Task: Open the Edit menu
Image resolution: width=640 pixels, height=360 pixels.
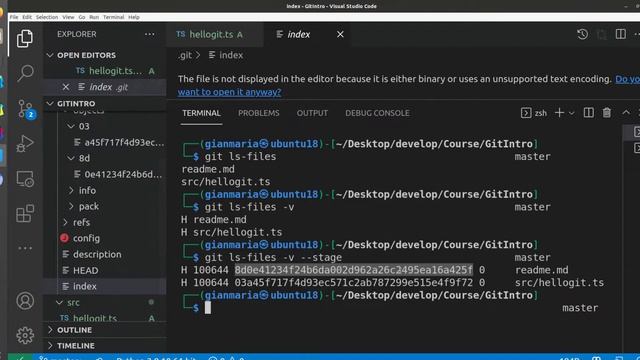Action: pyautogui.click(x=27, y=17)
